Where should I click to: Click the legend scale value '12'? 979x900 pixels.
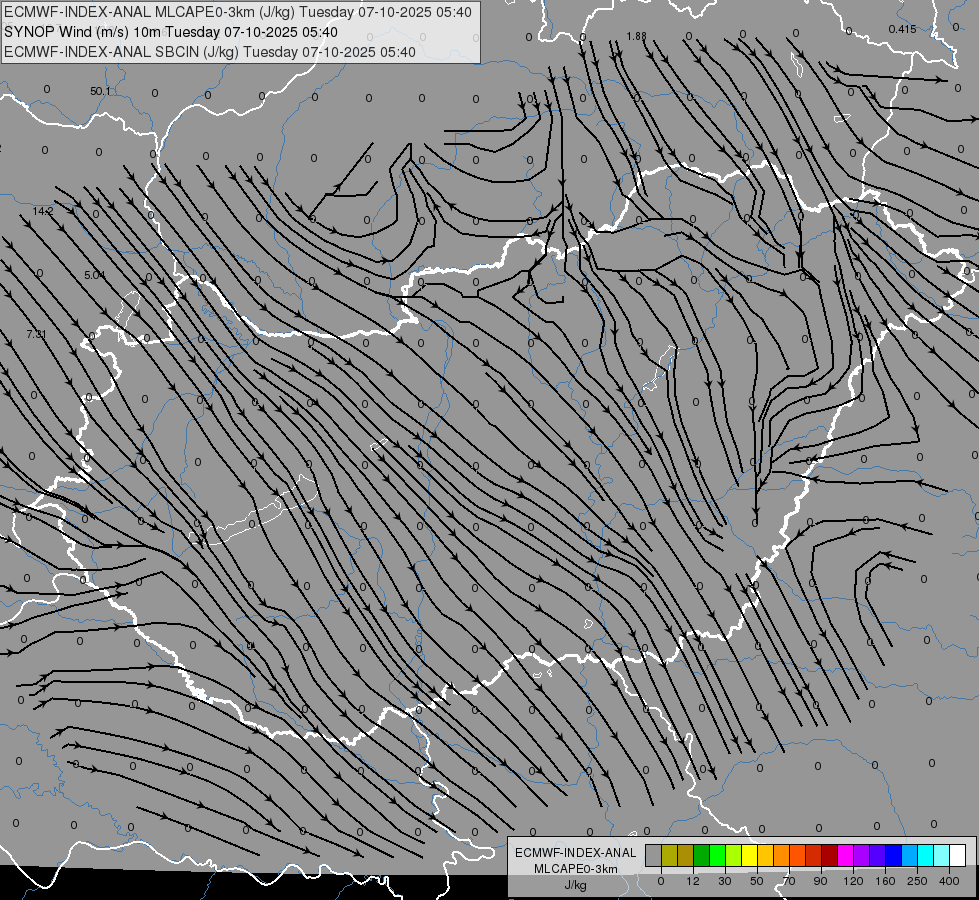(693, 881)
